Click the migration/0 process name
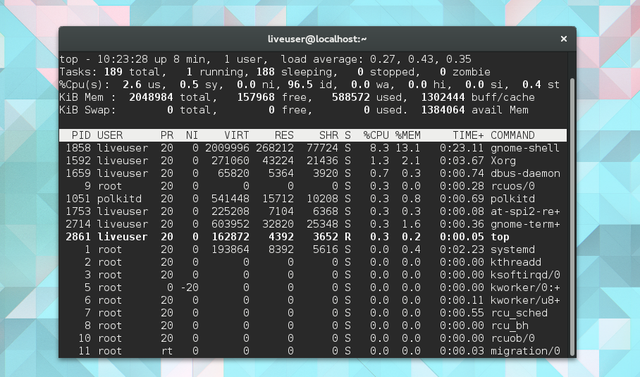The width and height of the screenshot is (640, 377). pyautogui.click(x=525, y=350)
